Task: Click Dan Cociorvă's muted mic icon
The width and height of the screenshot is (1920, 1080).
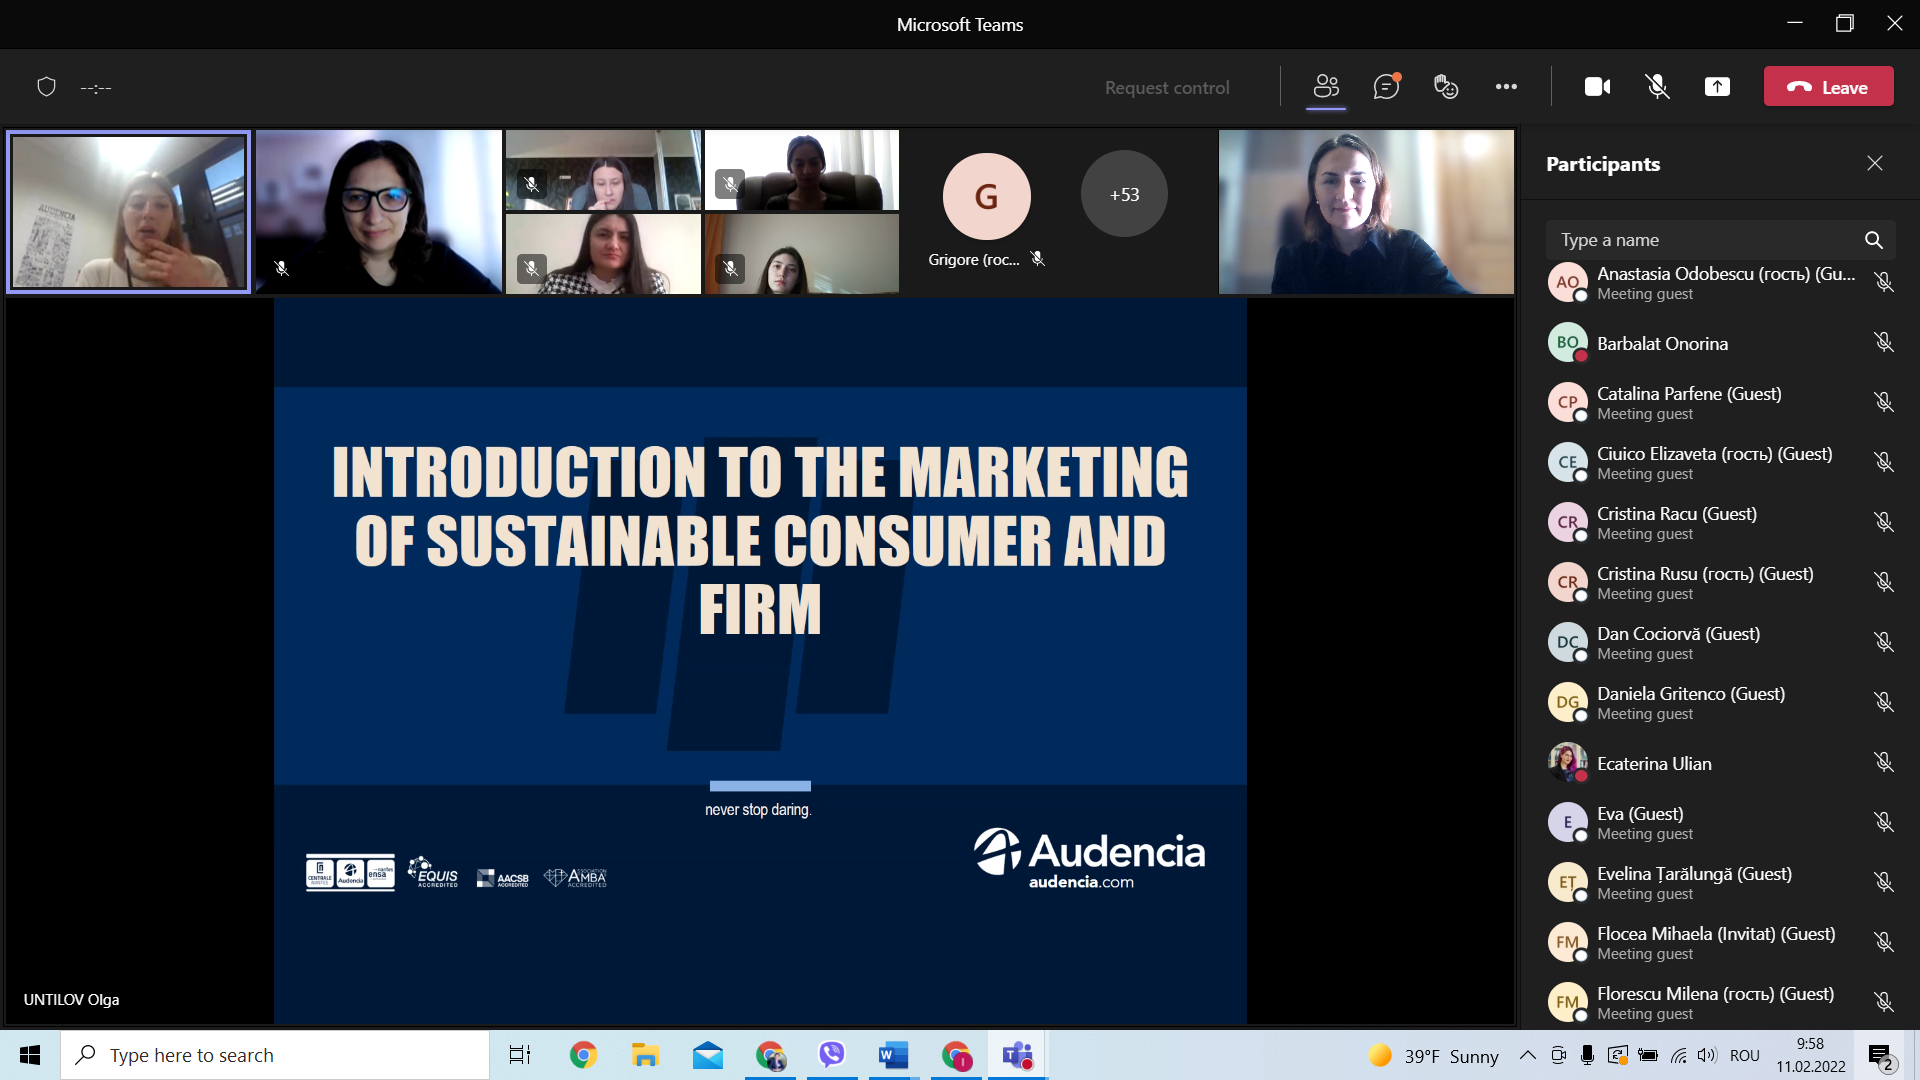Action: pos(1884,642)
